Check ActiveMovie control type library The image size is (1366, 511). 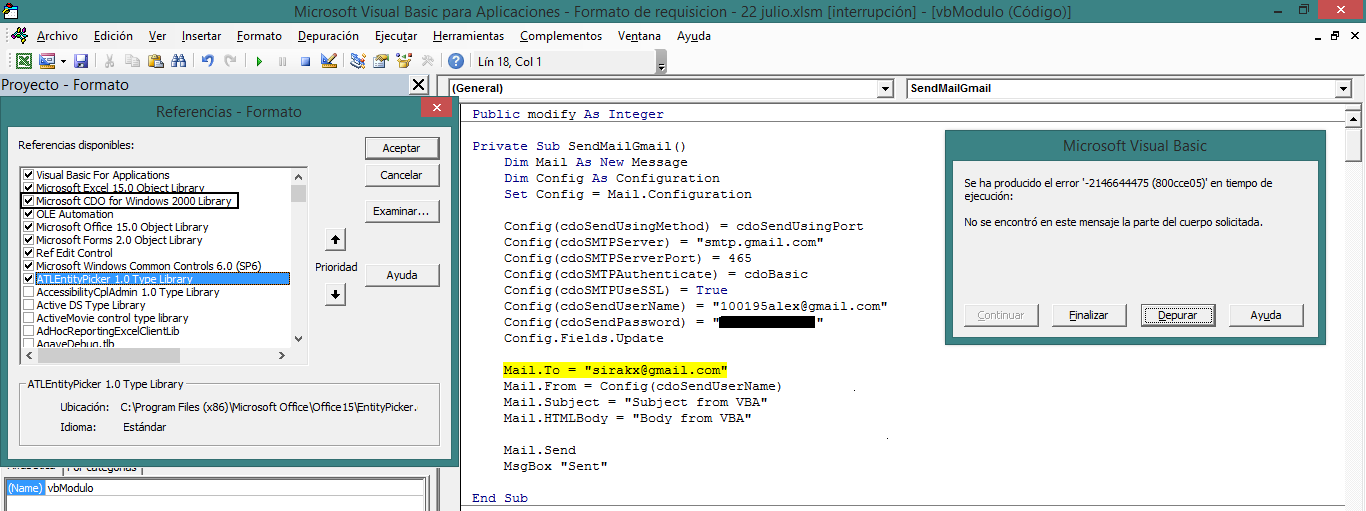(28, 318)
